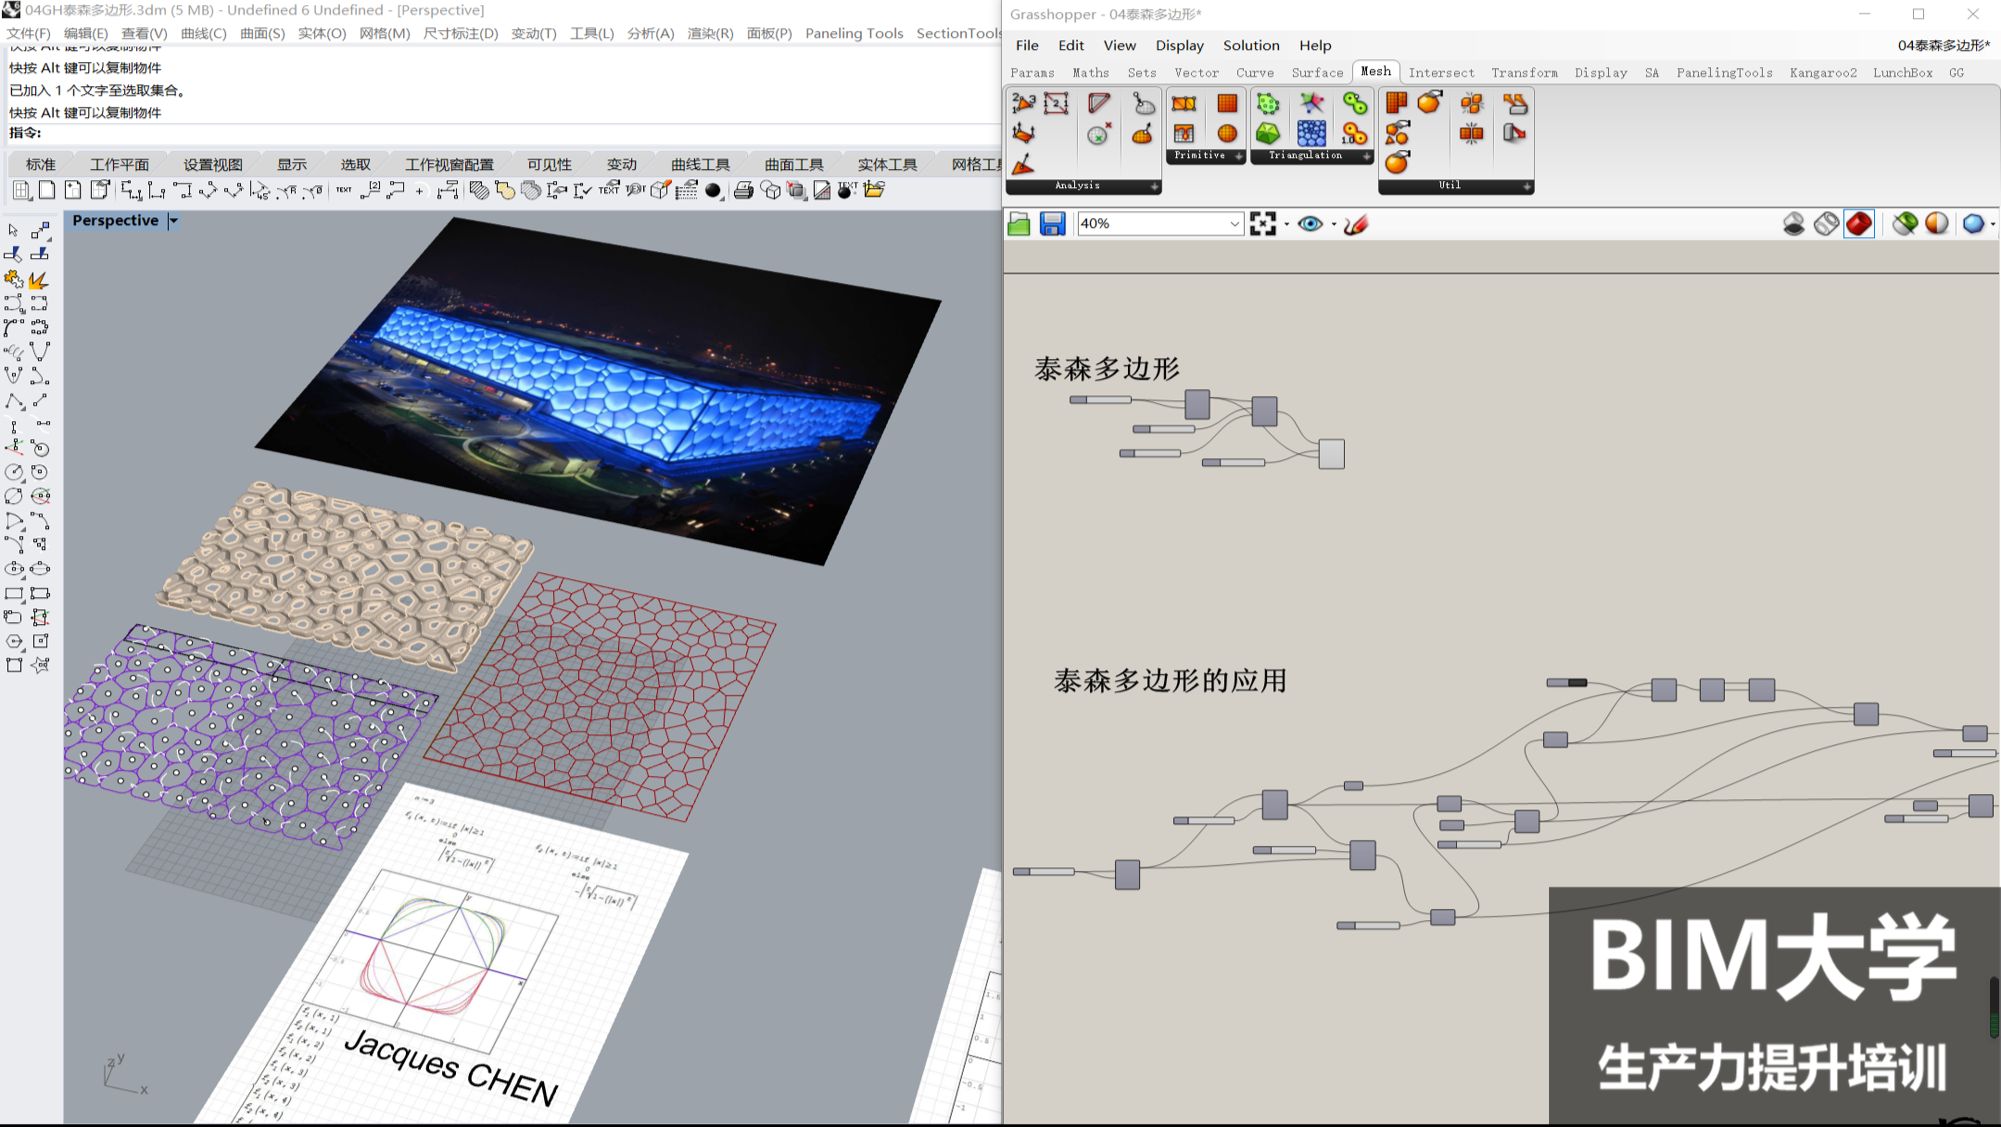This screenshot has width=2001, height=1127.
Task: Click the Grasshopper save file icon
Action: pos(1052,224)
